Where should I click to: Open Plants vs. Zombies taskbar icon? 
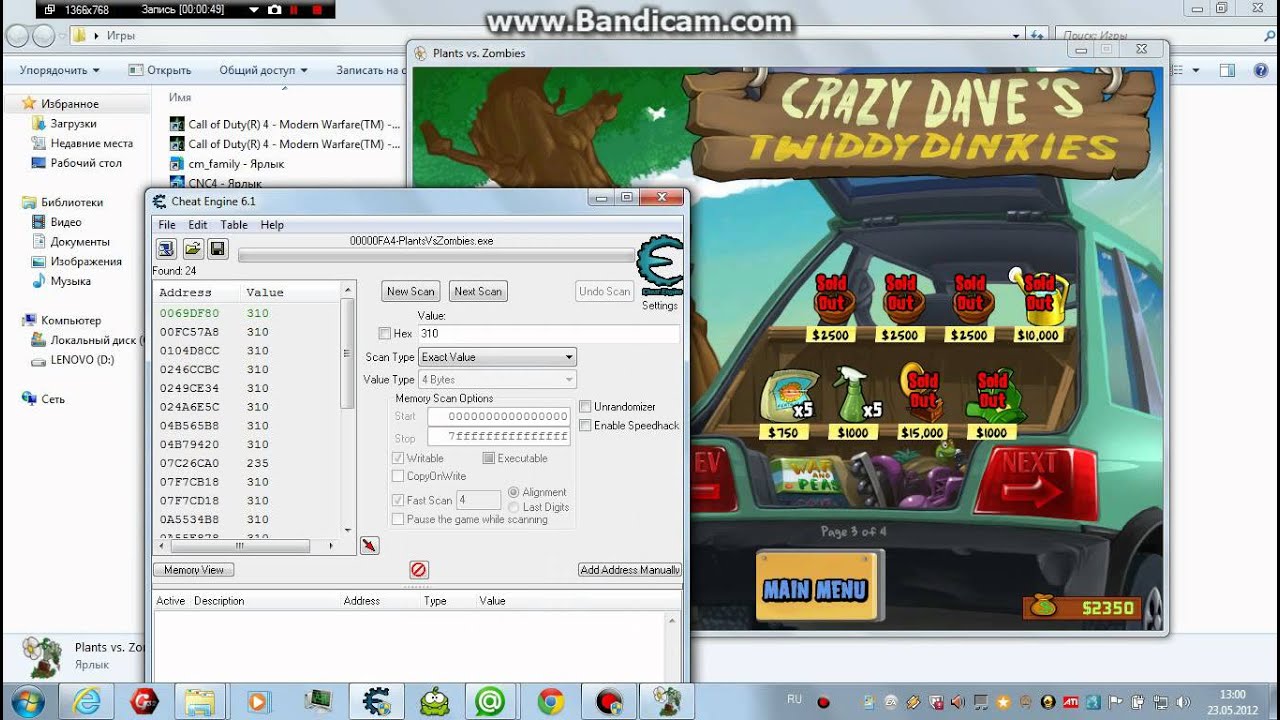(666, 701)
